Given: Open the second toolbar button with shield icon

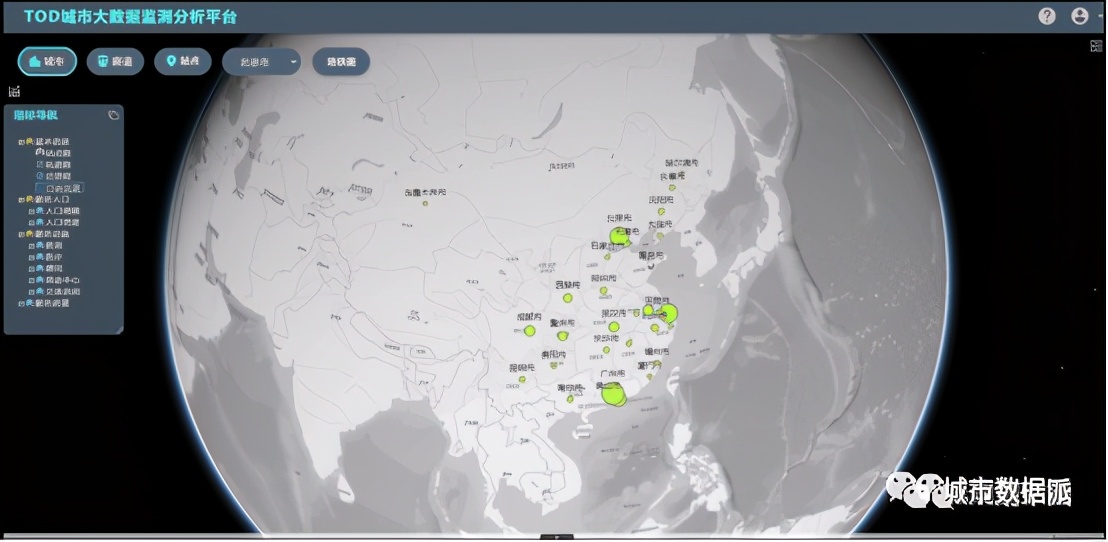Looking at the screenshot, I should click(x=115, y=61).
